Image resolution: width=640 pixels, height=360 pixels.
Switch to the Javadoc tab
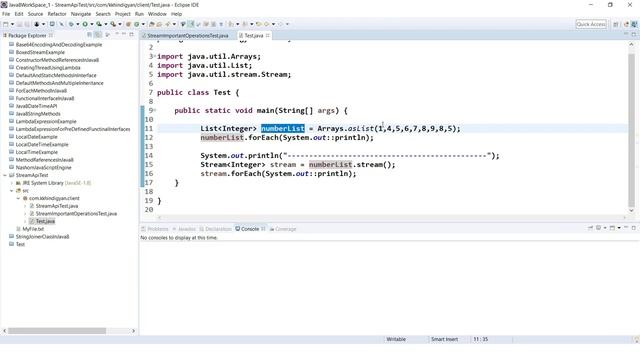coord(184,229)
